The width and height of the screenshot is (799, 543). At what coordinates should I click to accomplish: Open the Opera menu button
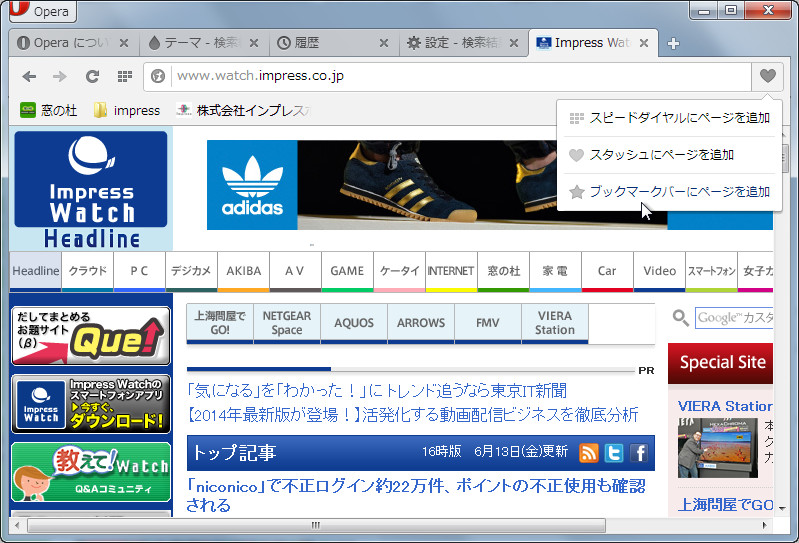coord(42,11)
